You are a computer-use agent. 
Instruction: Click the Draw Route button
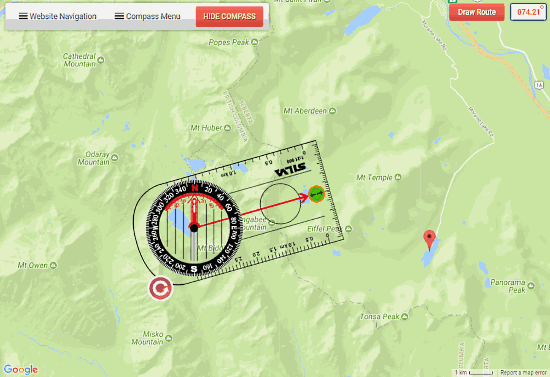coord(477,12)
